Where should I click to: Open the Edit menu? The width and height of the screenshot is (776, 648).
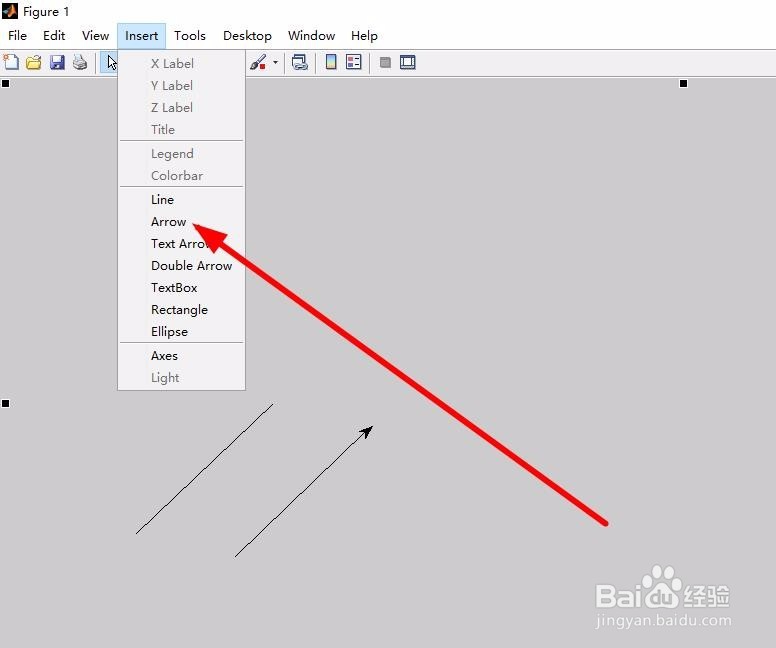(54, 36)
